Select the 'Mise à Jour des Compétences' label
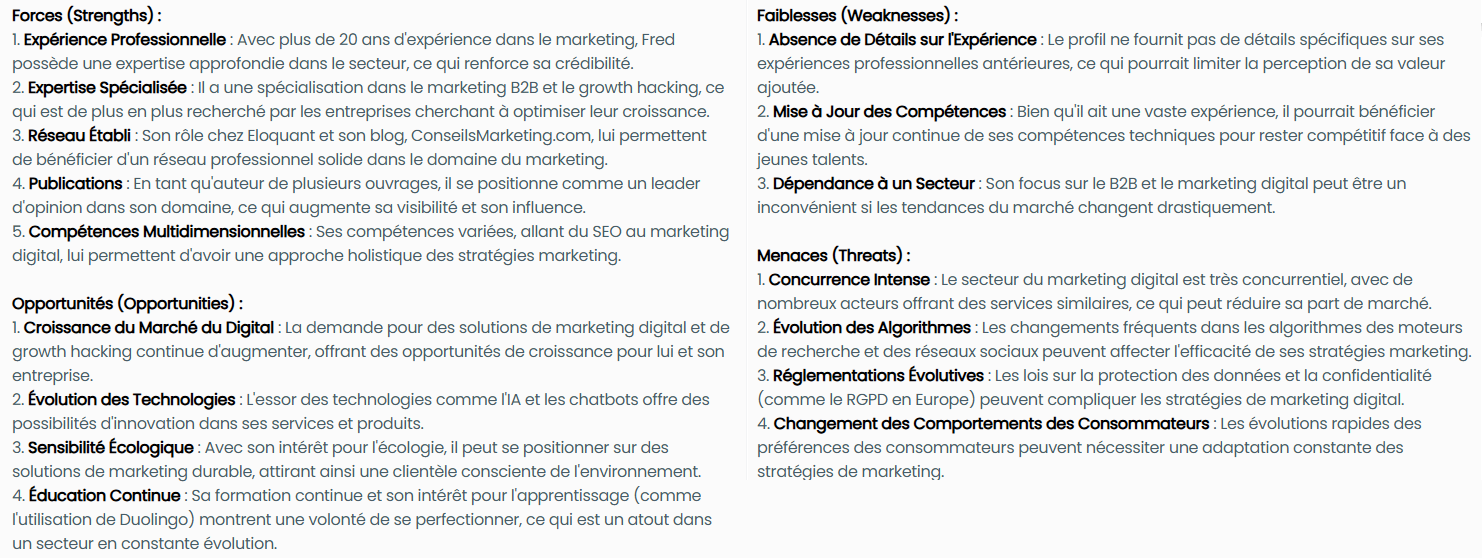The height and width of the screenshot is (558, 1482). click(x=889, y=112)
